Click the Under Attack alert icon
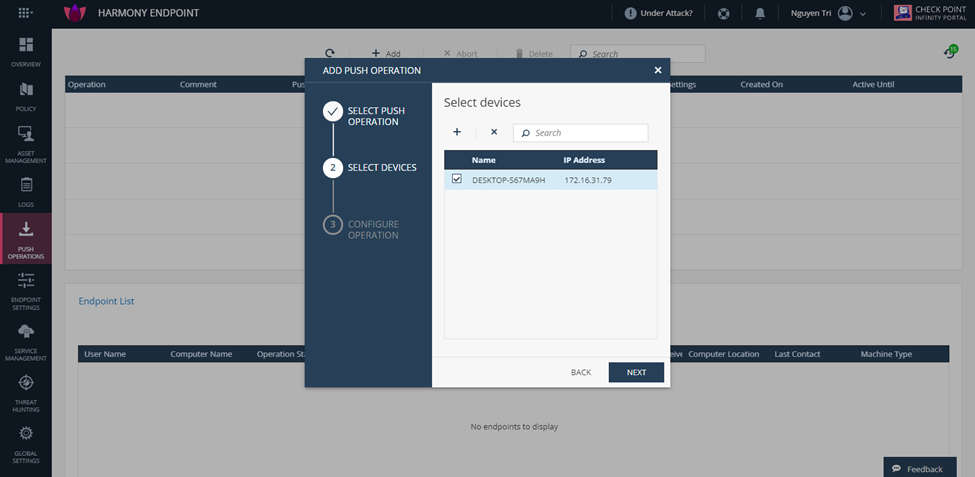This screenshot has width=975, height=477. coord(631,13)
